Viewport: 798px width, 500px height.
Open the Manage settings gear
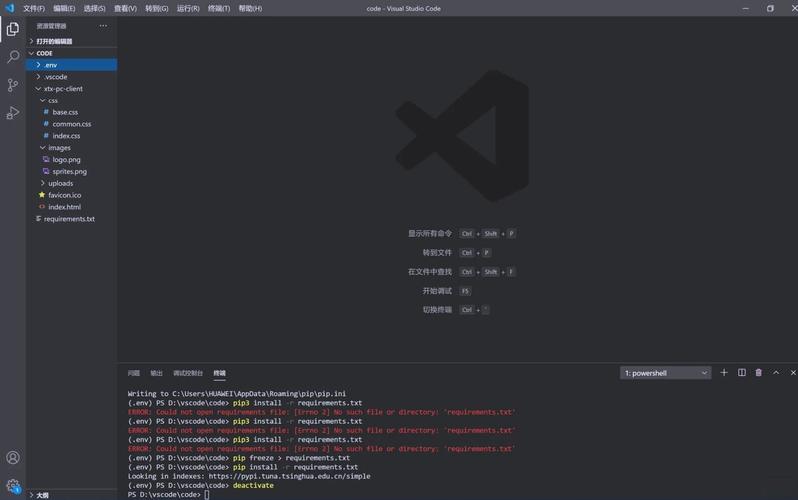point(13,486)
